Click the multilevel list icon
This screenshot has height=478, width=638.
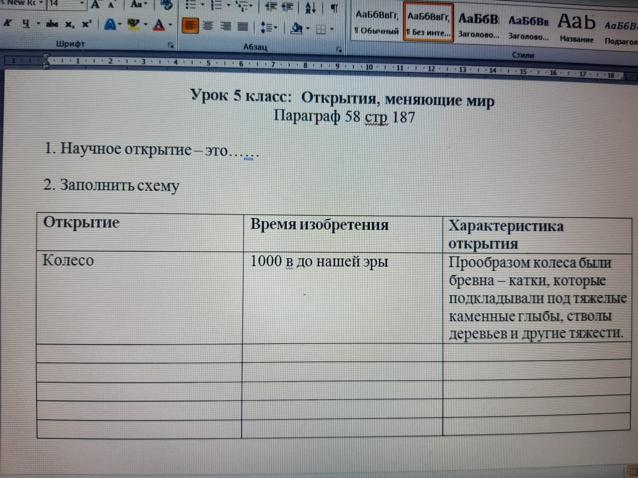[x=242, y=6]
